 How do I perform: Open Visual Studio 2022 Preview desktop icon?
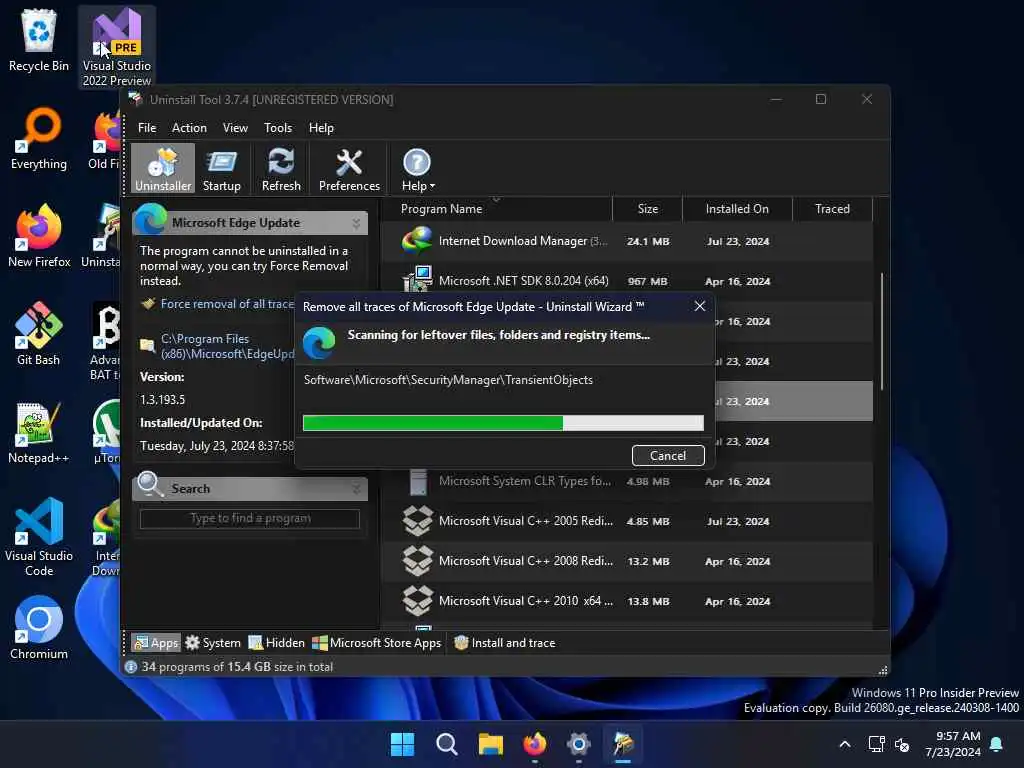[x=117, y=47]
